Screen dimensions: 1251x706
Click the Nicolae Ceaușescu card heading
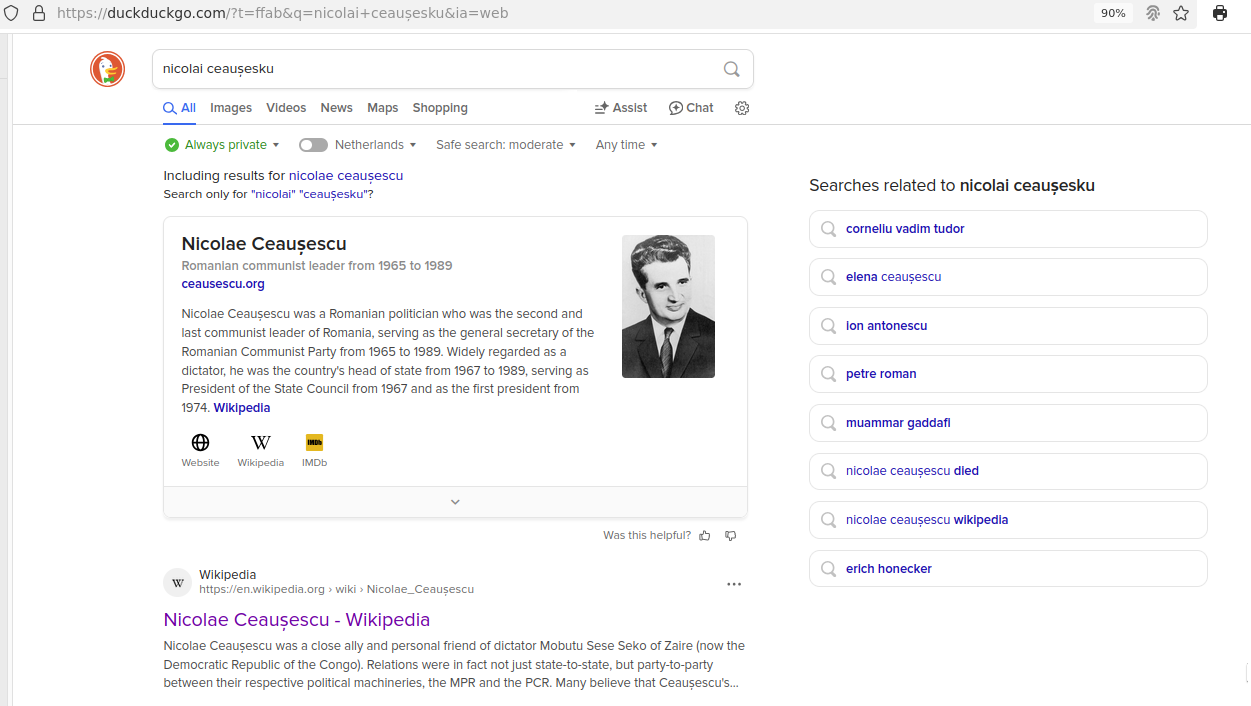point(264,244)
